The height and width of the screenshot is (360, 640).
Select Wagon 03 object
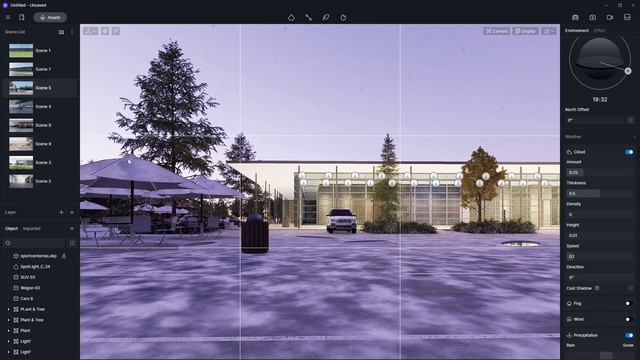(30, 288)
